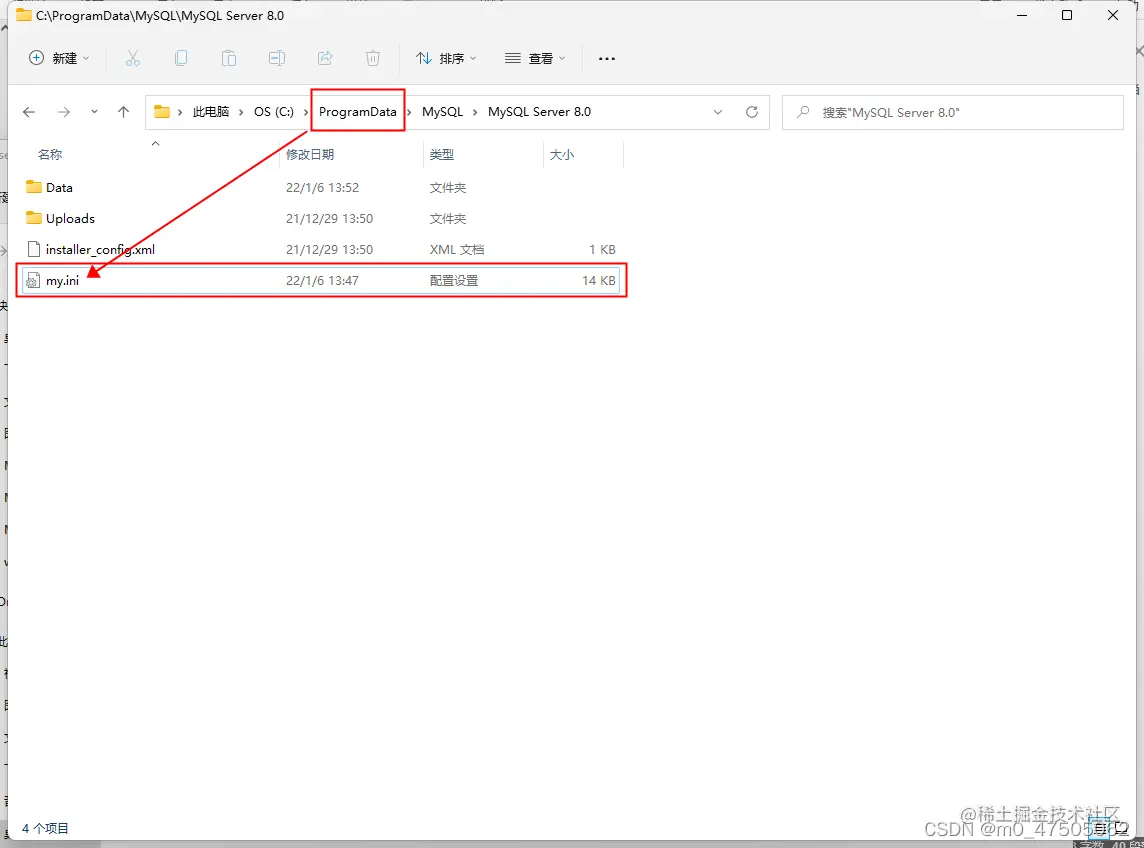Click the 4 个项目 status text
Screen dimensions: 1144x848
coord(45,828)
